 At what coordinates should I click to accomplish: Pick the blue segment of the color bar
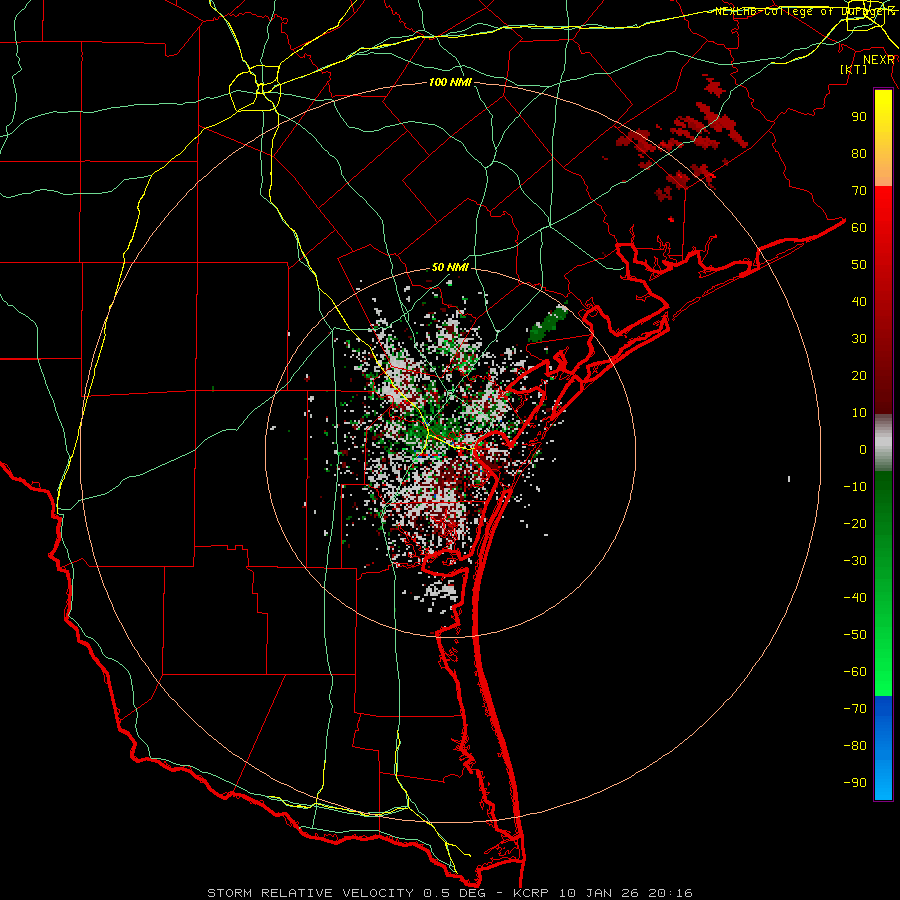(883, 746)
